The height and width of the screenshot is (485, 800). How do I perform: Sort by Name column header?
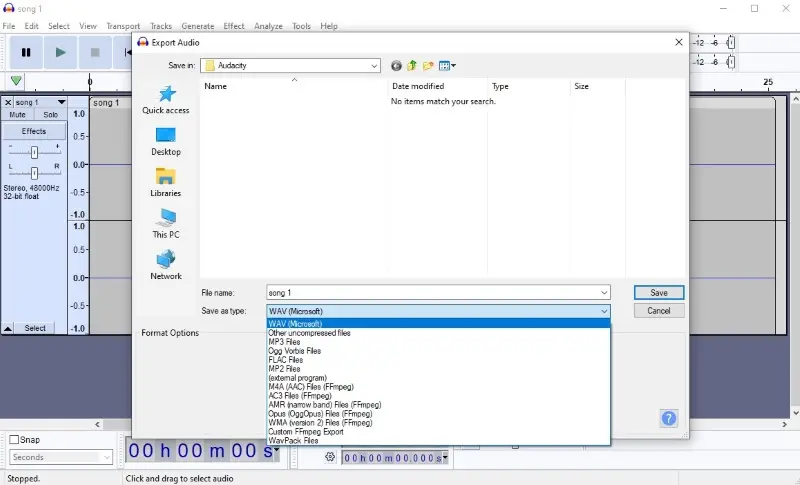pos(294,86)
